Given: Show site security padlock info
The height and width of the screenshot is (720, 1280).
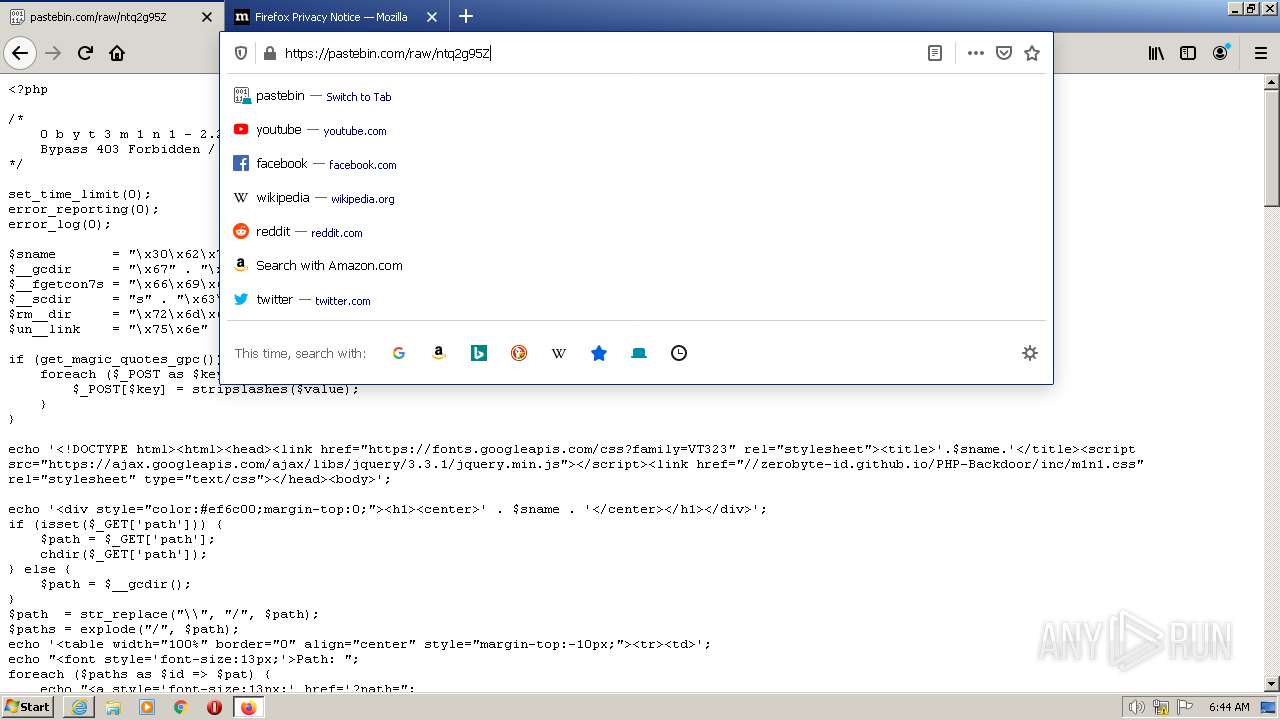Looking at the screenshot, I should tap(269, 53).
